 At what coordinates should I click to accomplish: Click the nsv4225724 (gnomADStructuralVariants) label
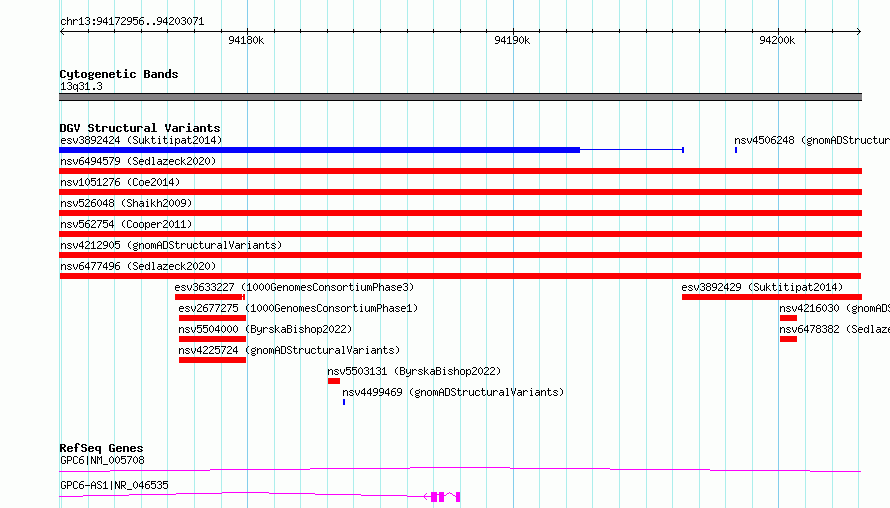tap(289, 350)
